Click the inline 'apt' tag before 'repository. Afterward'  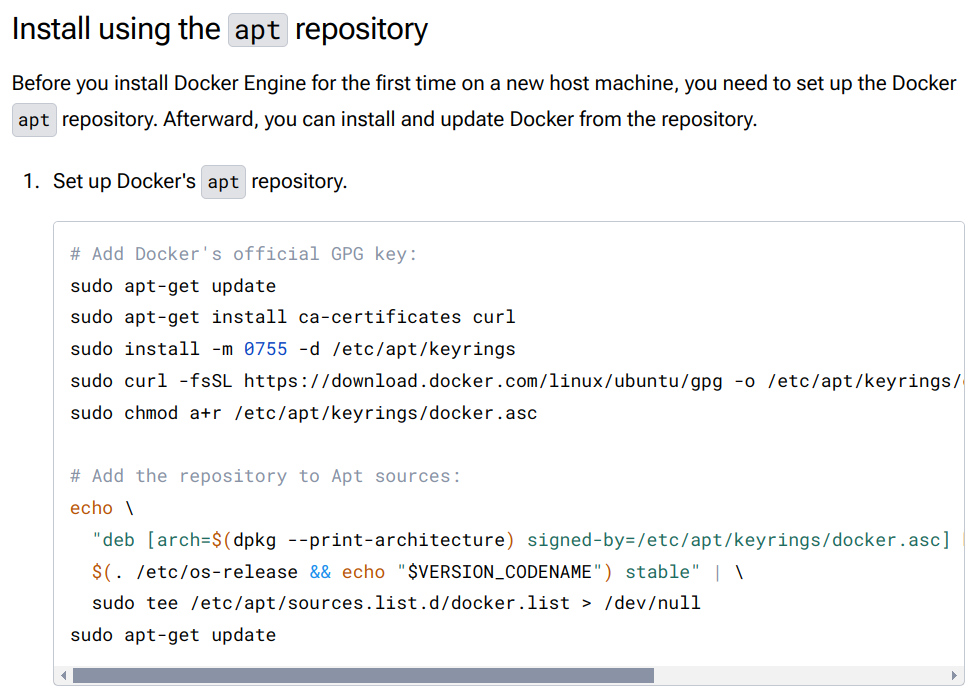pos(34,120)
